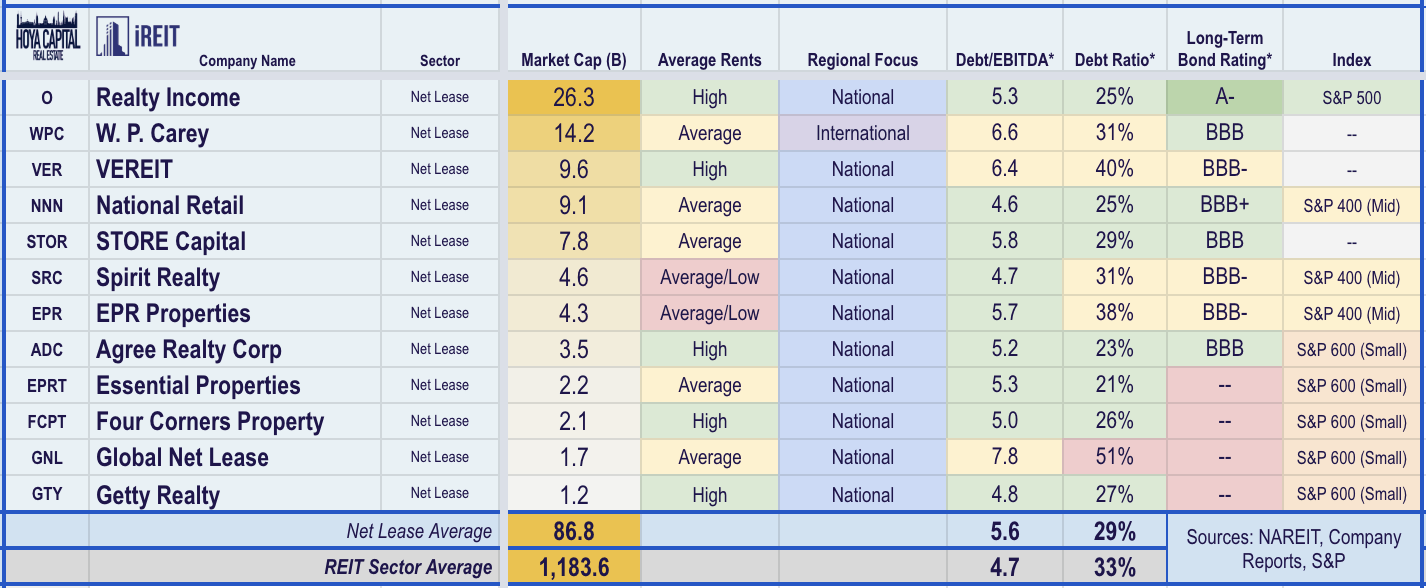Select Spirit Realty's Average/Low rents cell
This screenshot has height=588, width=1426.
point(709,278)
